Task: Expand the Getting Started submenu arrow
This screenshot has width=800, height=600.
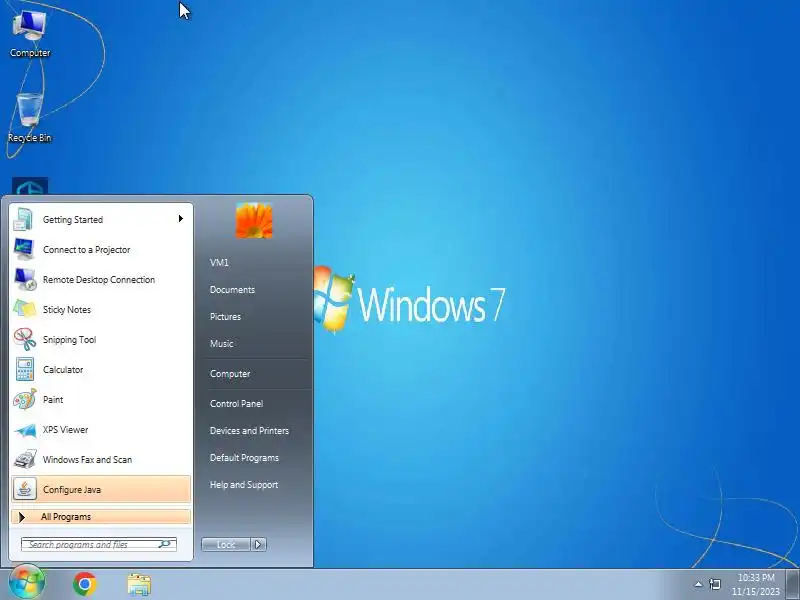Action: tap(181, 219)
